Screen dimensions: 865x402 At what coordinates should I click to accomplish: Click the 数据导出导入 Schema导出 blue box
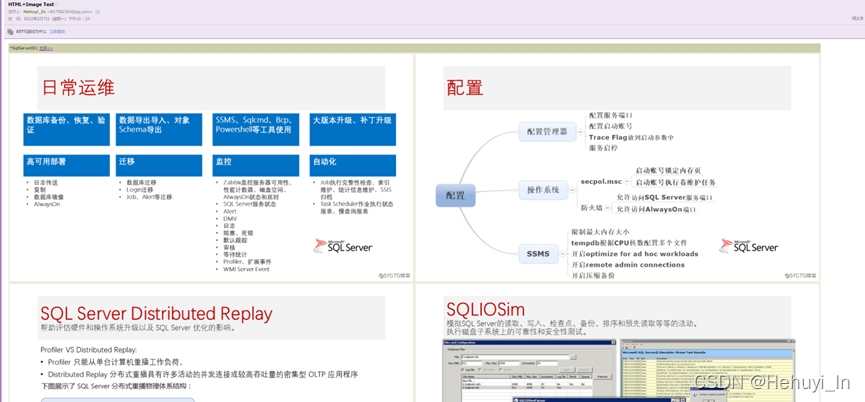159,130
